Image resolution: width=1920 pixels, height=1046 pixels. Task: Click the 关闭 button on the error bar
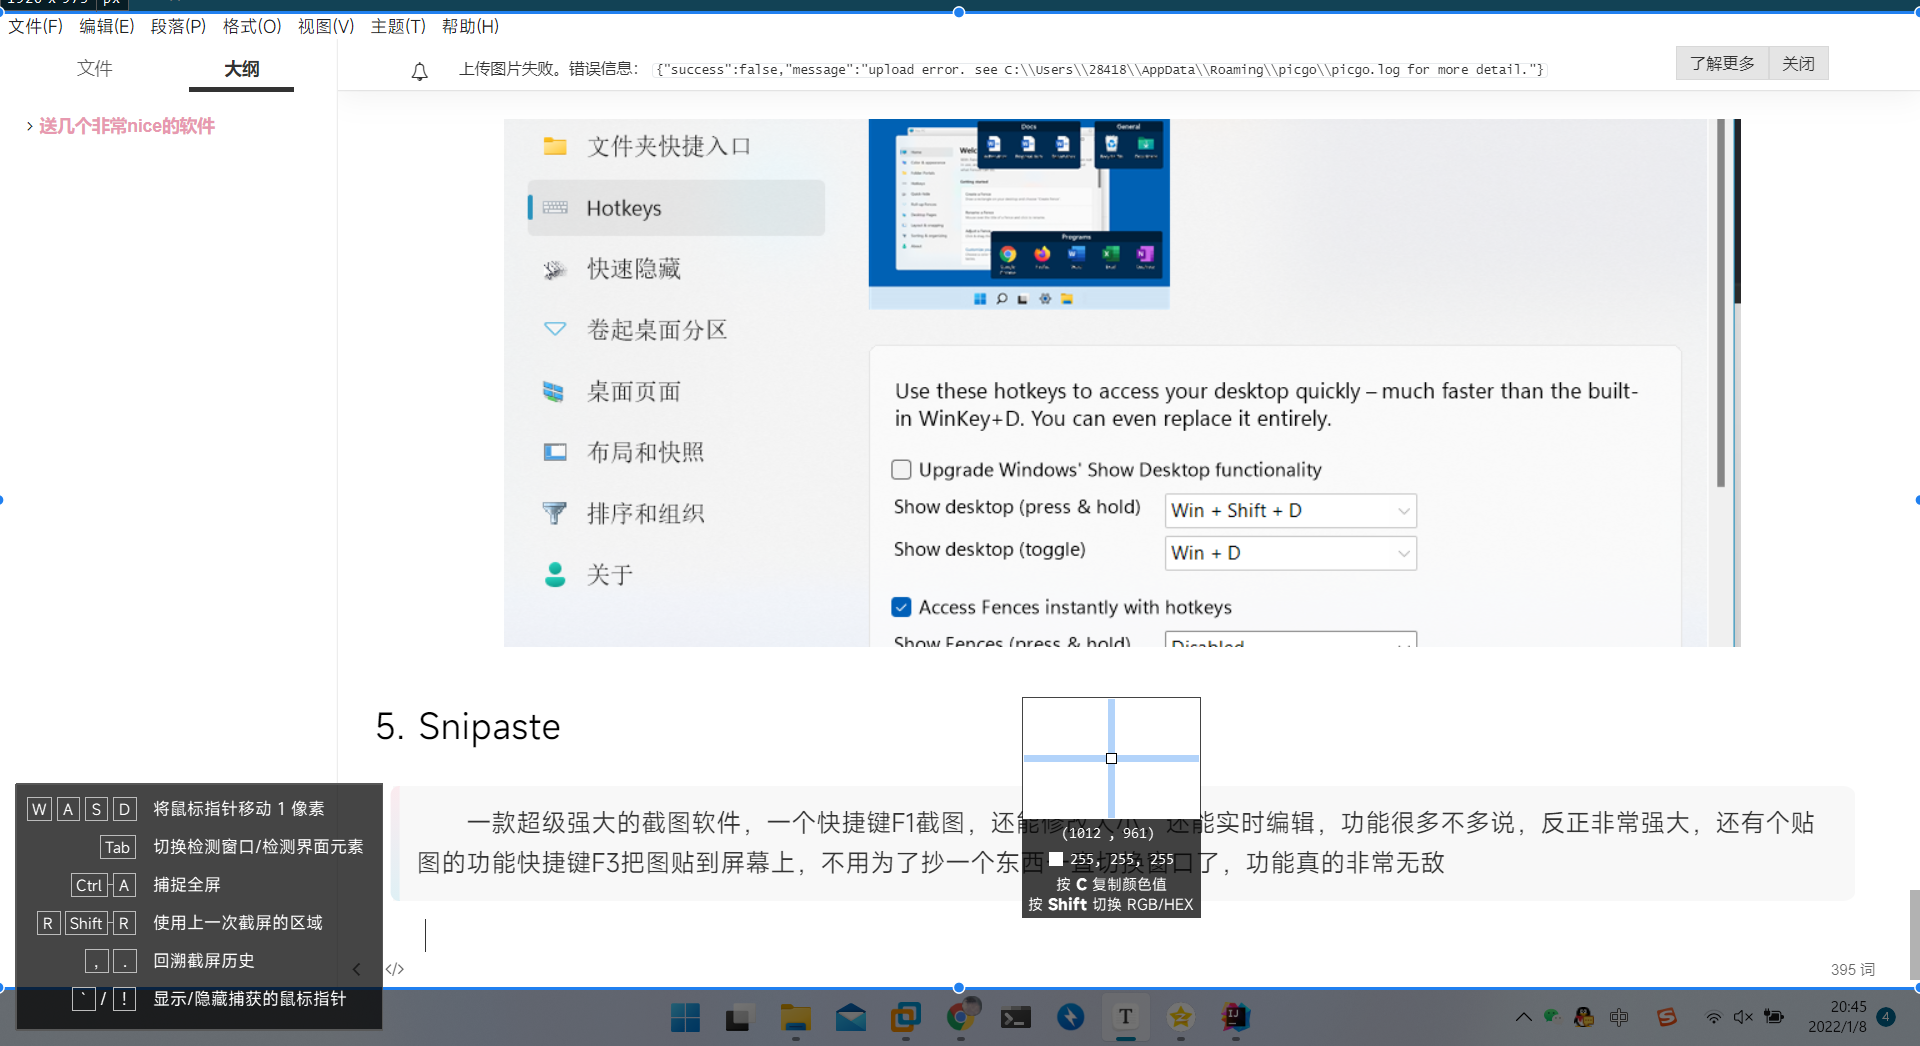pyautogui.click(x=1798, y=63)
